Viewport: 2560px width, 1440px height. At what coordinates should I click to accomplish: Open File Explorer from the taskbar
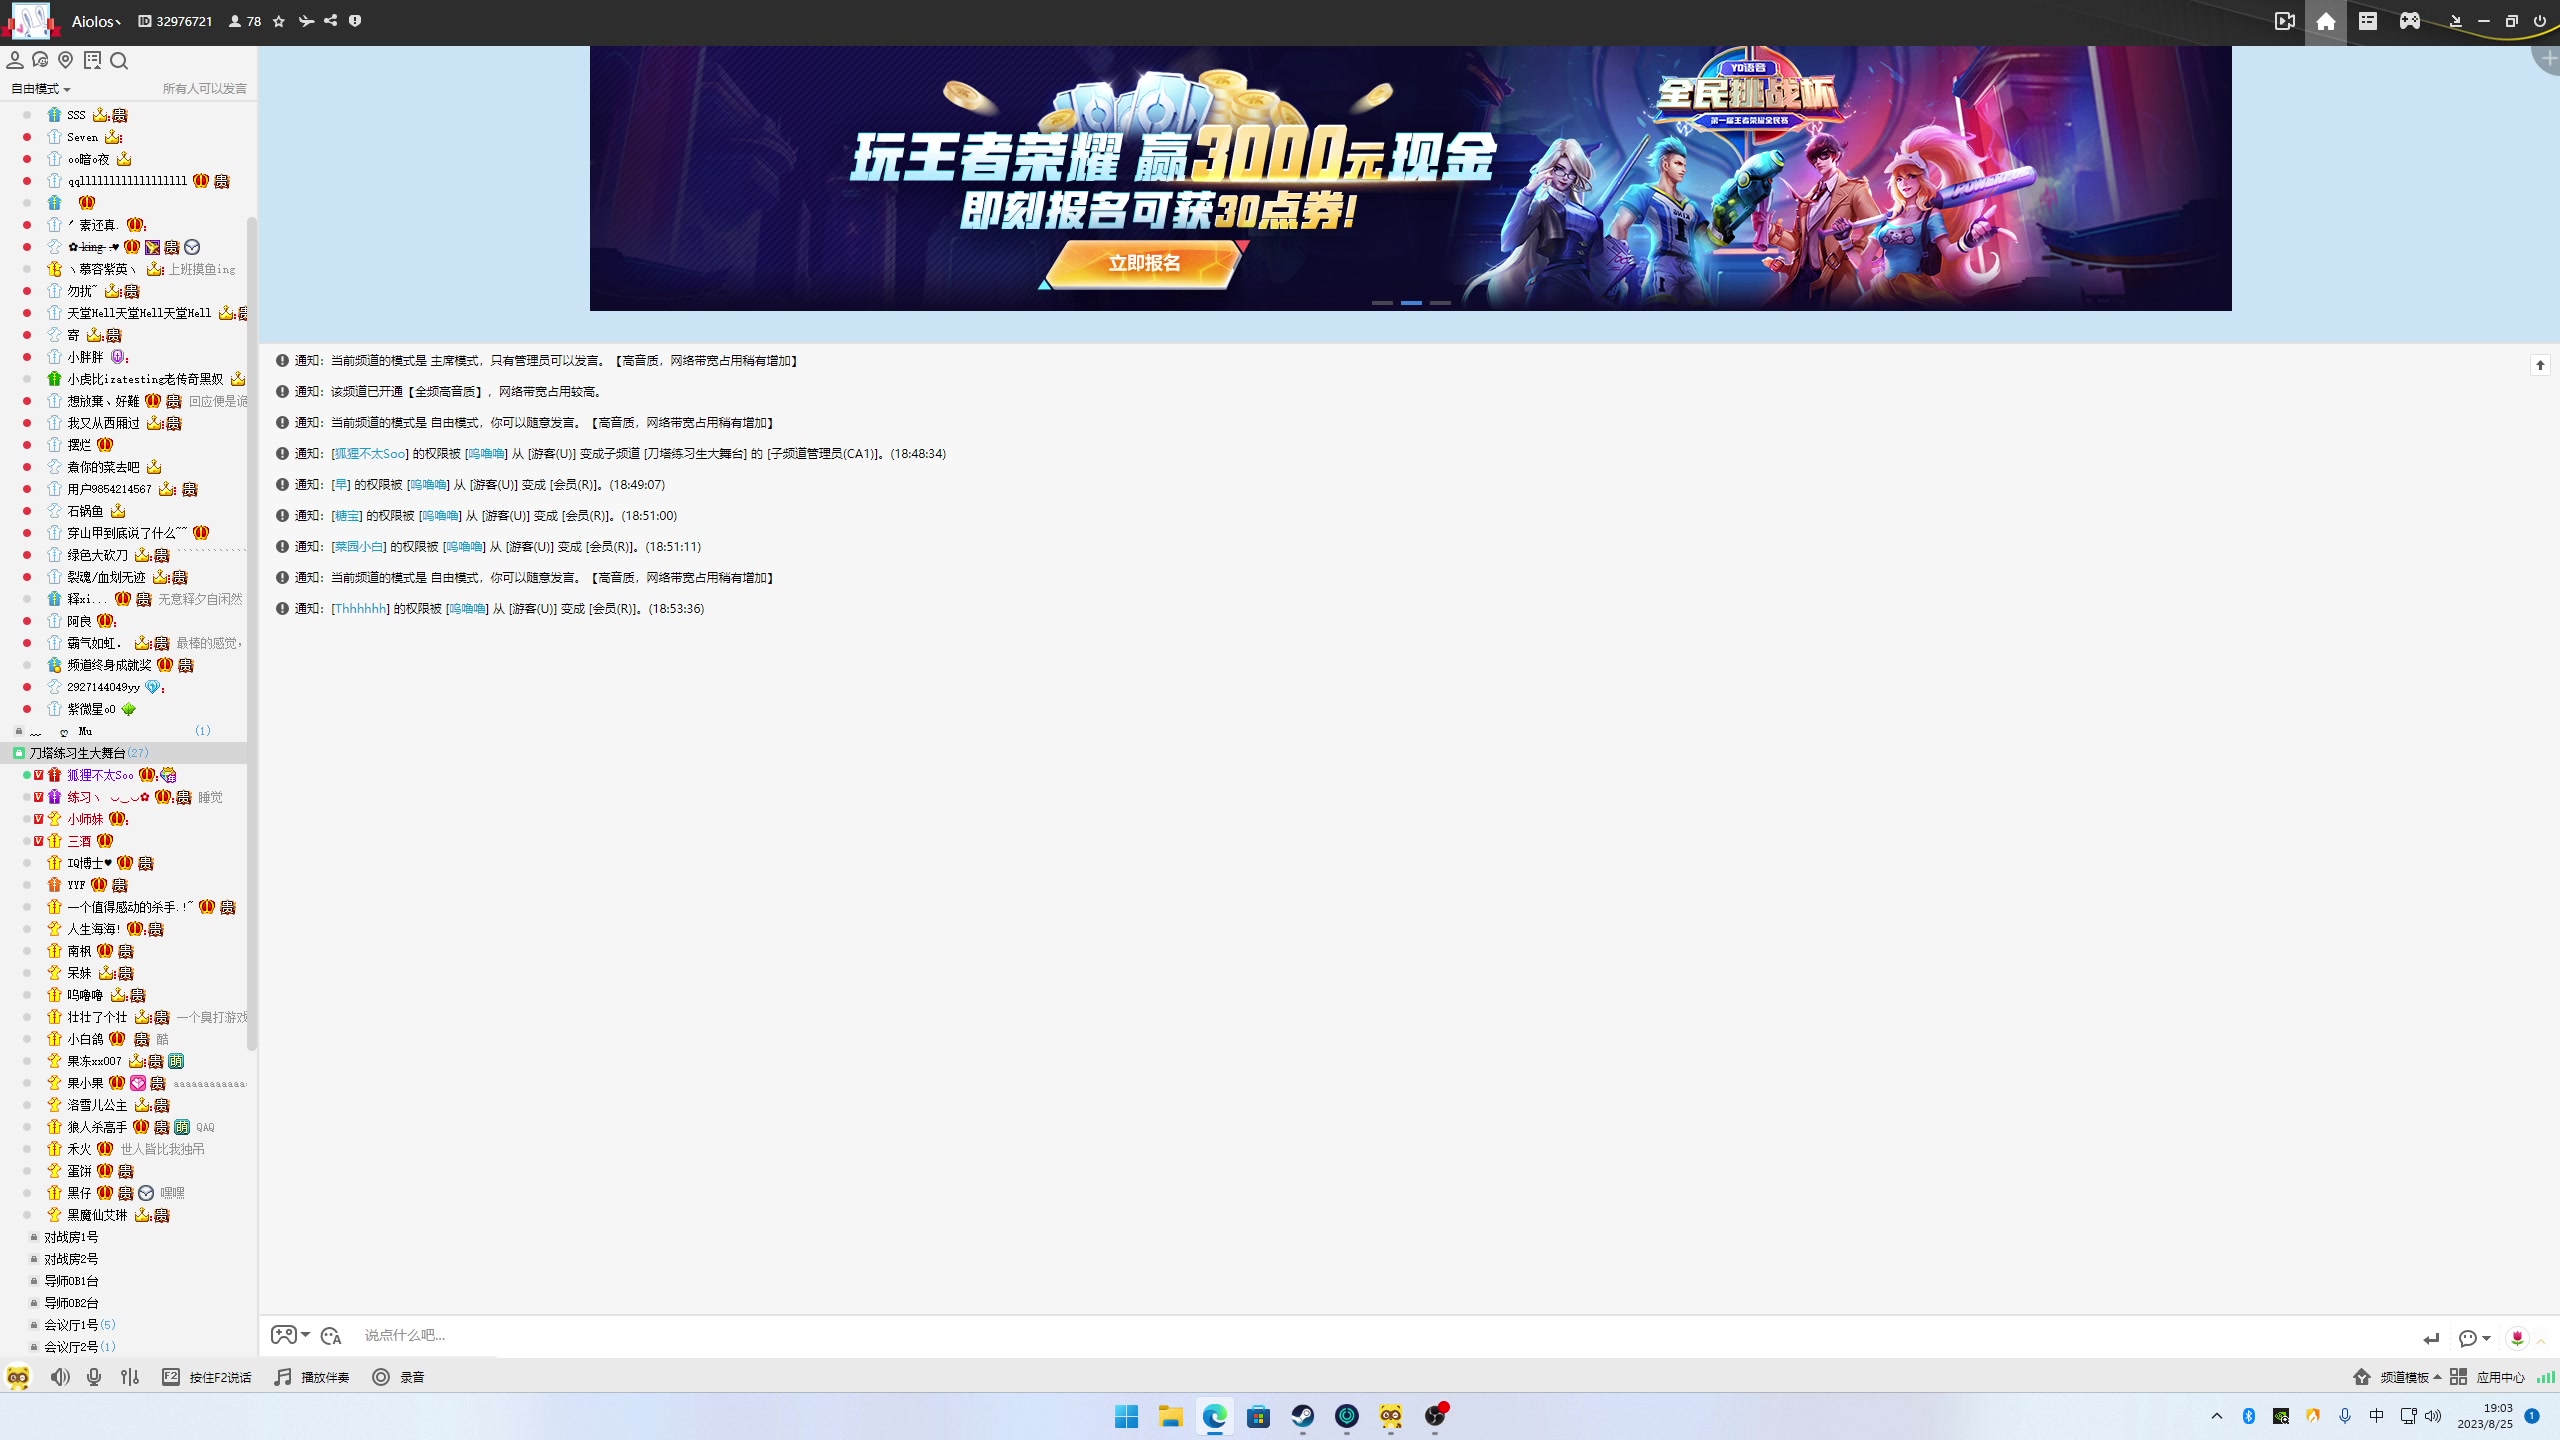[1170, 1415]
